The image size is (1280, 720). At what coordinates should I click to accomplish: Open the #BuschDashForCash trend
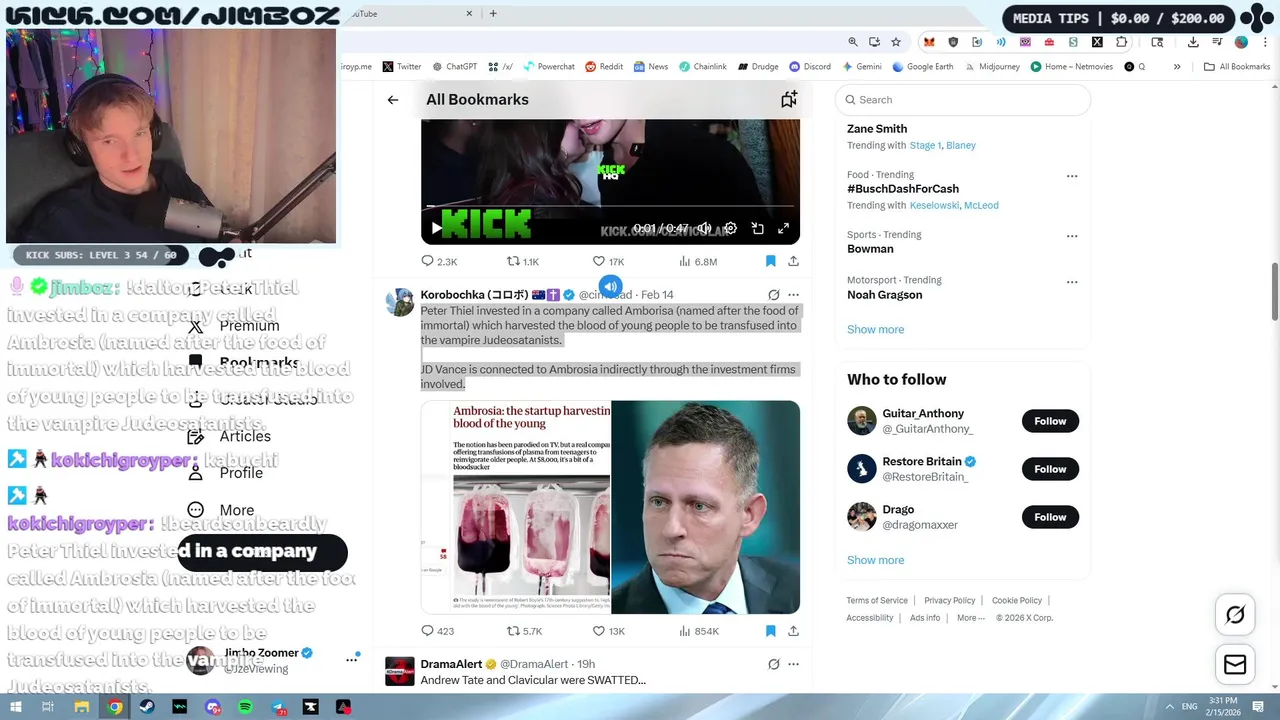click(903, 189)
